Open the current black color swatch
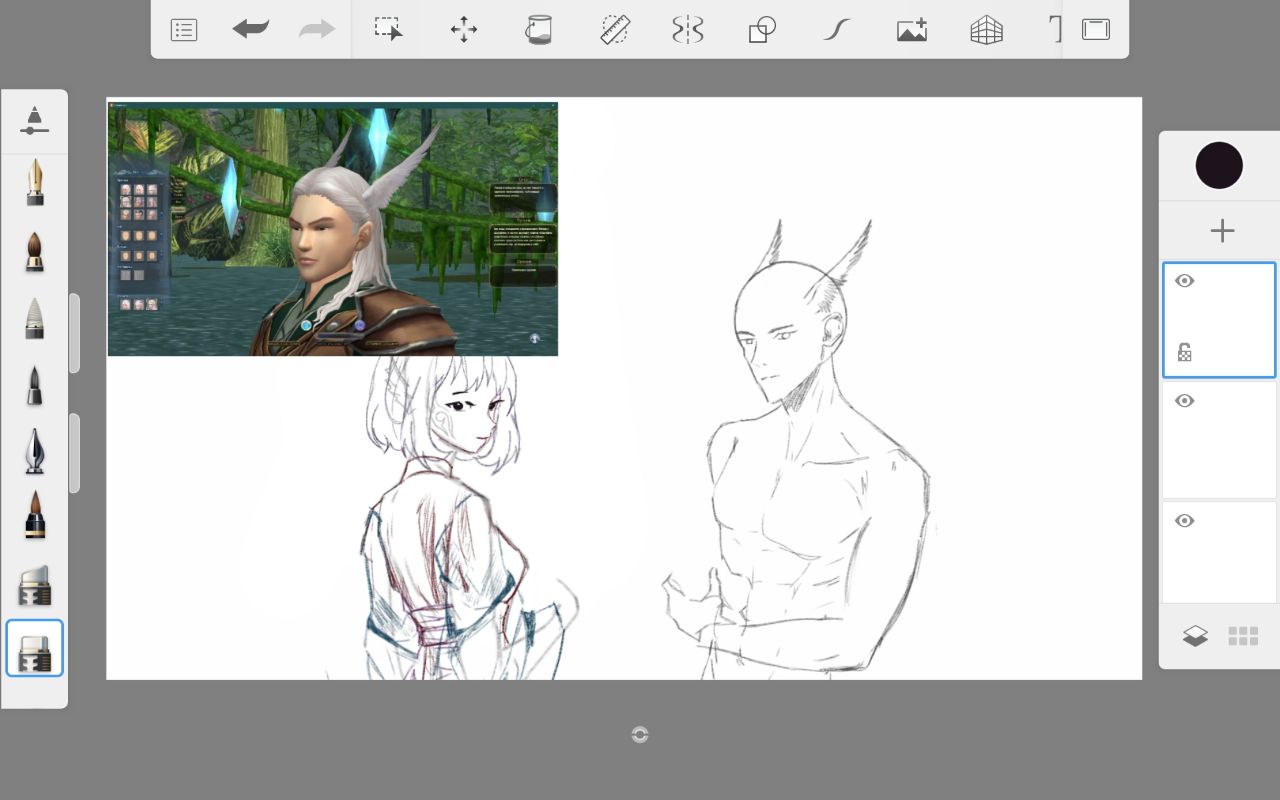 [1219, 166]
